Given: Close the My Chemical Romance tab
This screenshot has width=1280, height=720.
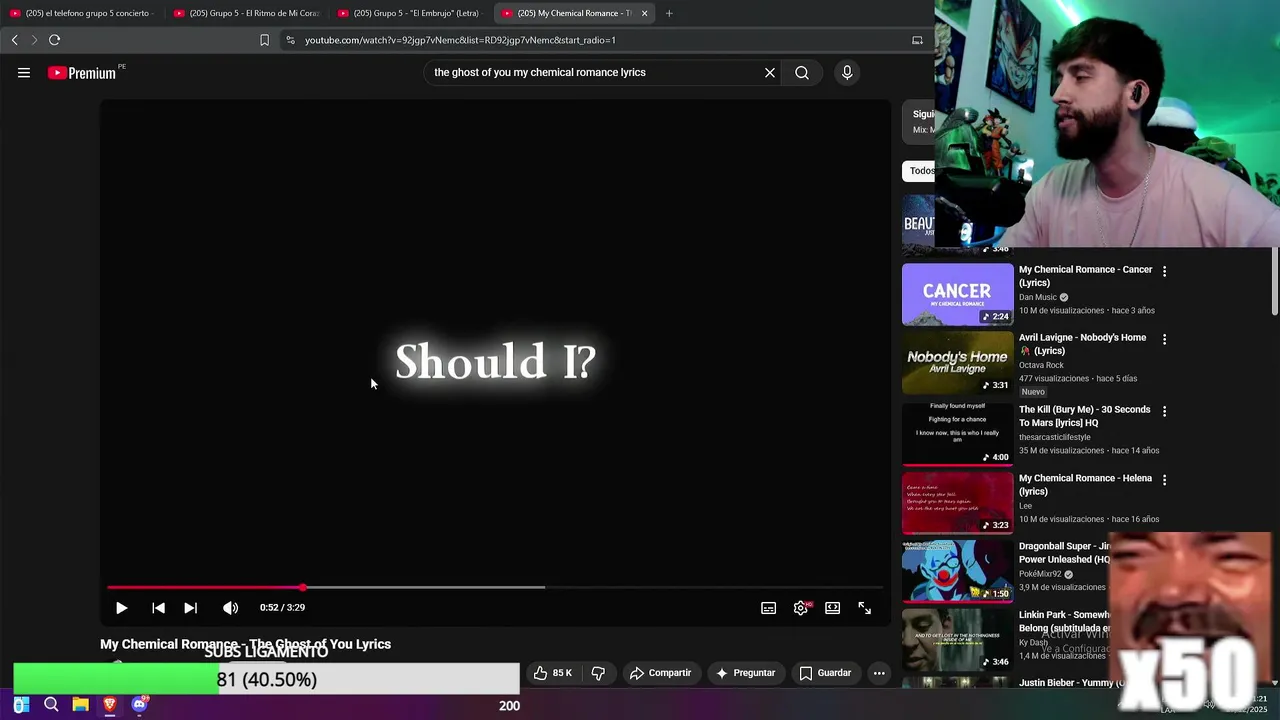Looking at the screenshot, I should pos(644,13).
